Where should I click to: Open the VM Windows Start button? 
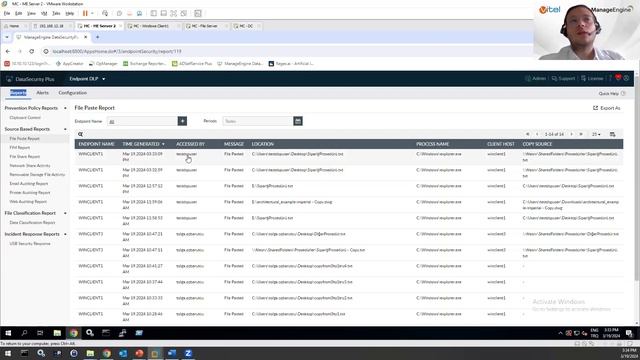[x=8, y=333]
